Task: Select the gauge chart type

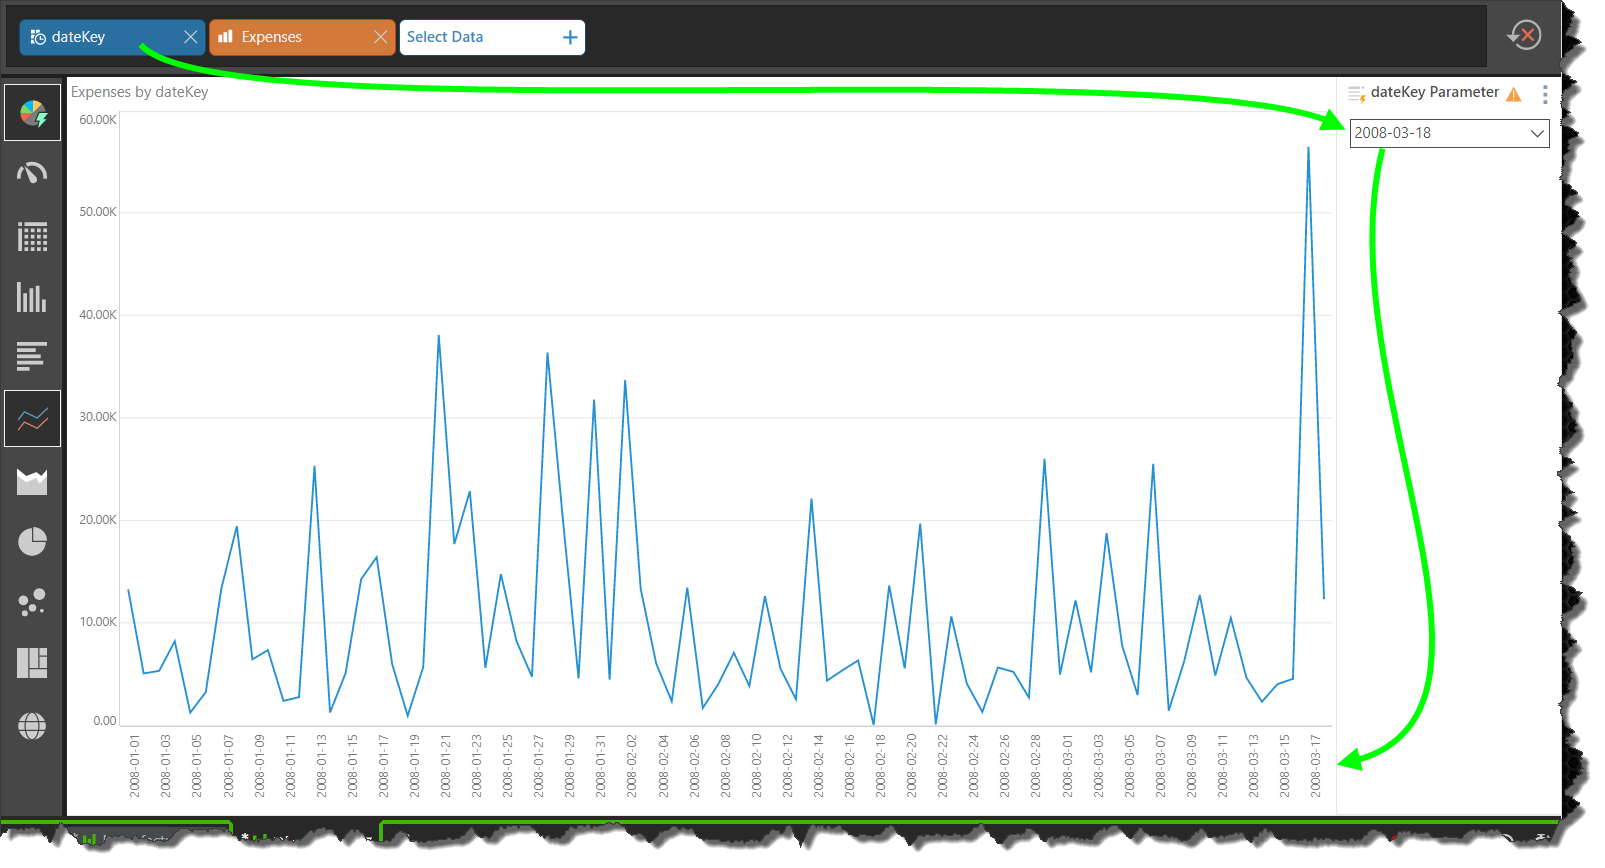Action: pos(32,174)
